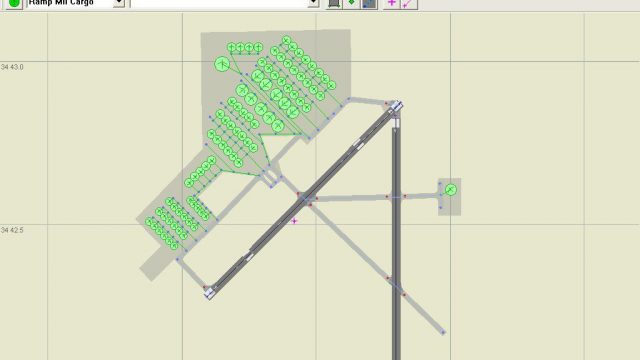Click the green circle parking button in toolbar
640x360 pixels.
click(14, 3)
